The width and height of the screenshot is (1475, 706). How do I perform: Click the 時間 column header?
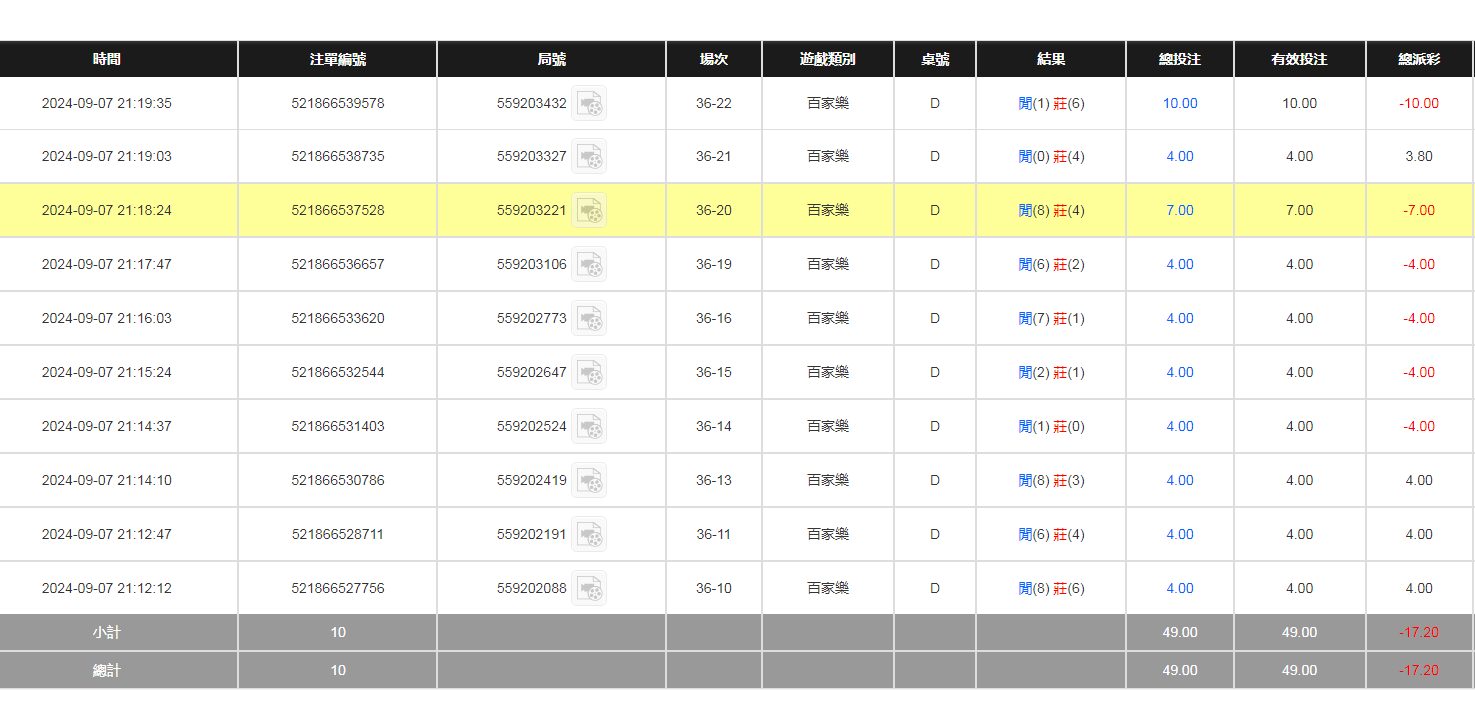(107, 60)
